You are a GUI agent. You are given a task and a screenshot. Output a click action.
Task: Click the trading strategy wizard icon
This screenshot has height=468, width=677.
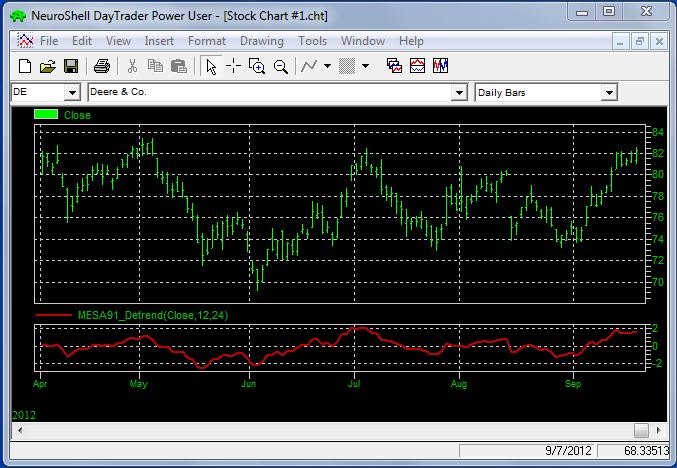440,66
